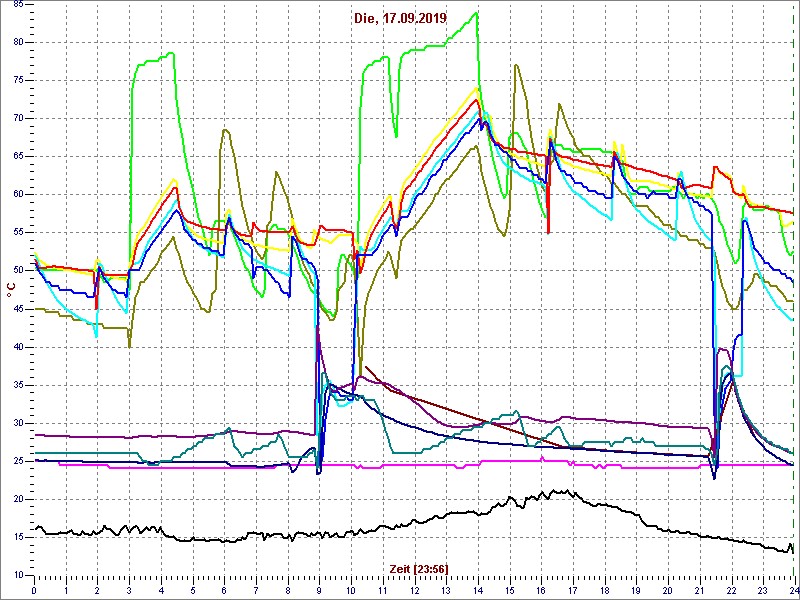Select the 60 value on temperature axis
This screenshot has height=600, width=800.
17,195
